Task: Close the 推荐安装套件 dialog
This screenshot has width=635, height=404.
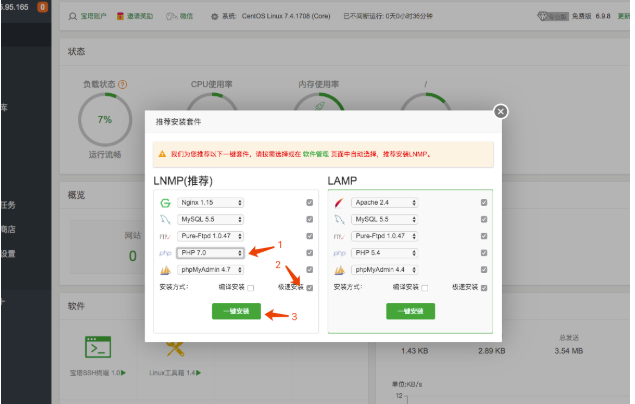Action: (x=501, y=112)
